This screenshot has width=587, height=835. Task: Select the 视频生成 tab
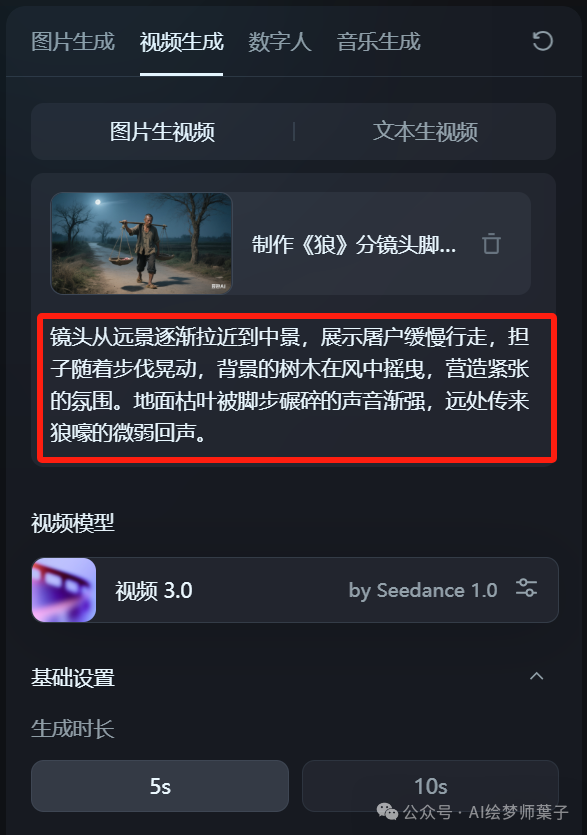pos(182,42)
